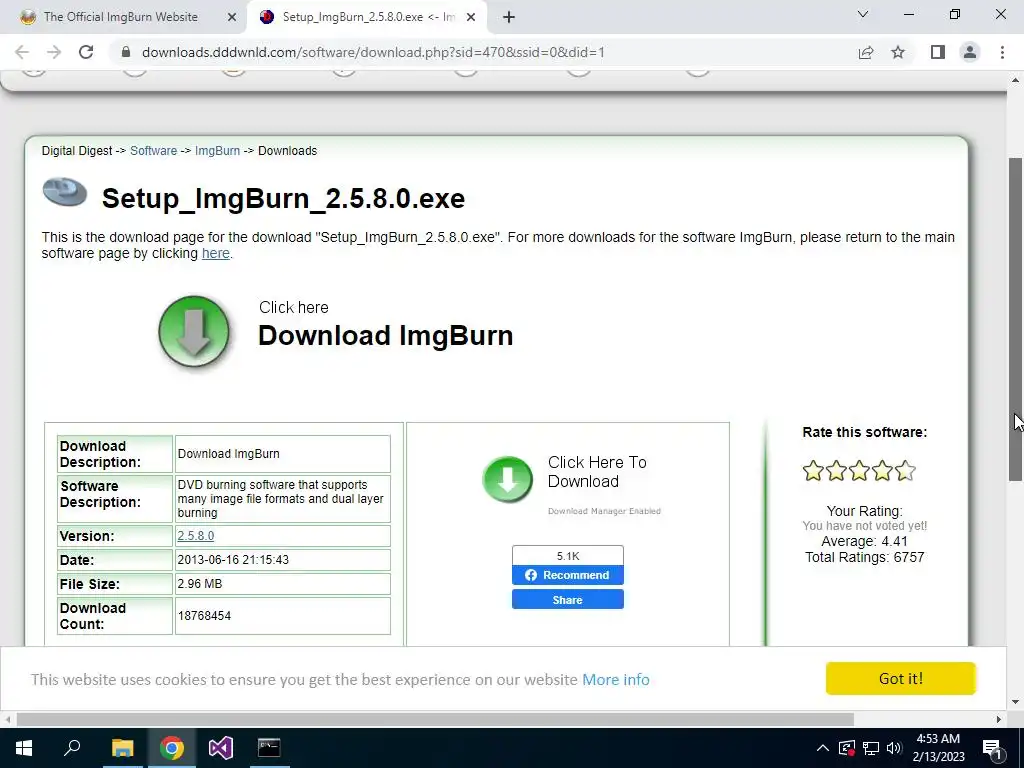Open a new tab with the plus button
The height and width of the screenshot is (768, 1024).
[509, 17]
